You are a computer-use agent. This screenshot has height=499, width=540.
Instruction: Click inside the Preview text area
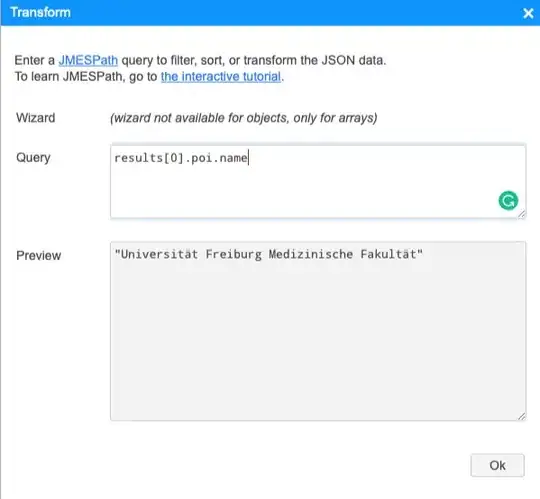click(318, 331)
